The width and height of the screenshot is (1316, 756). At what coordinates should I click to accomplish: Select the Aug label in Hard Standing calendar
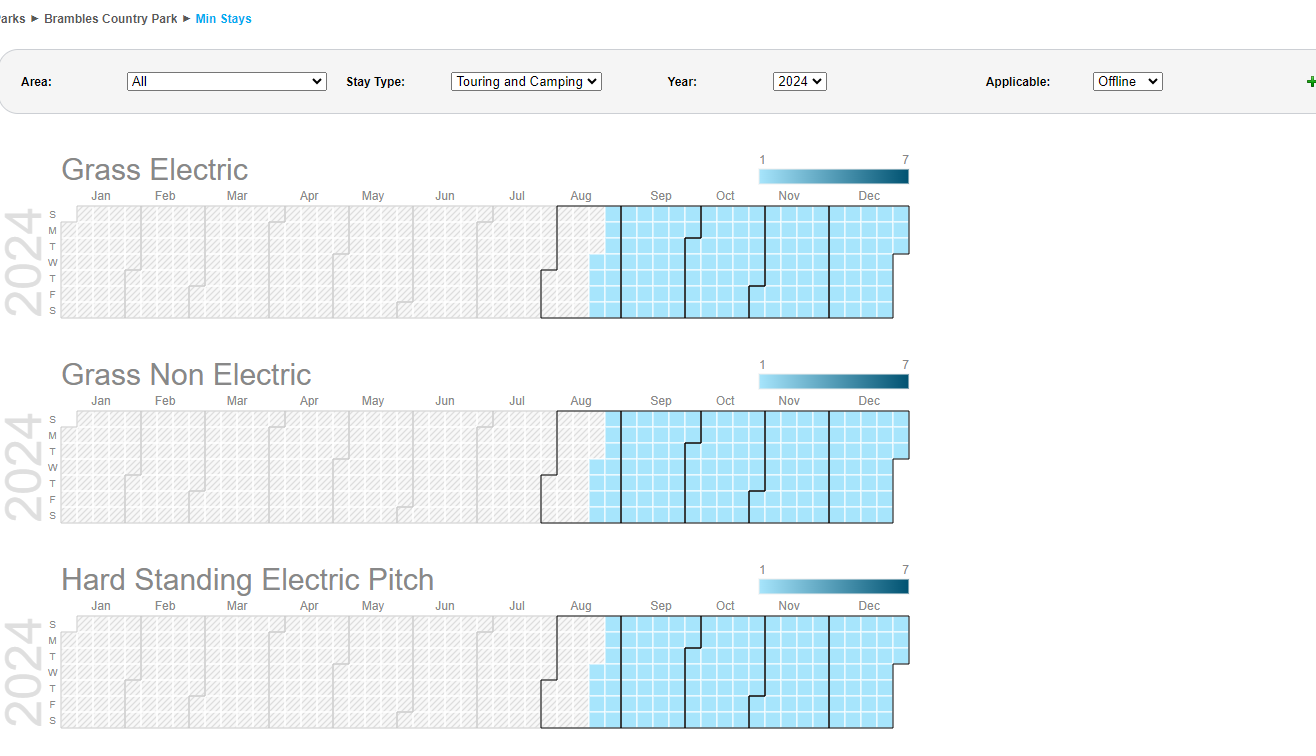(581, 606)
